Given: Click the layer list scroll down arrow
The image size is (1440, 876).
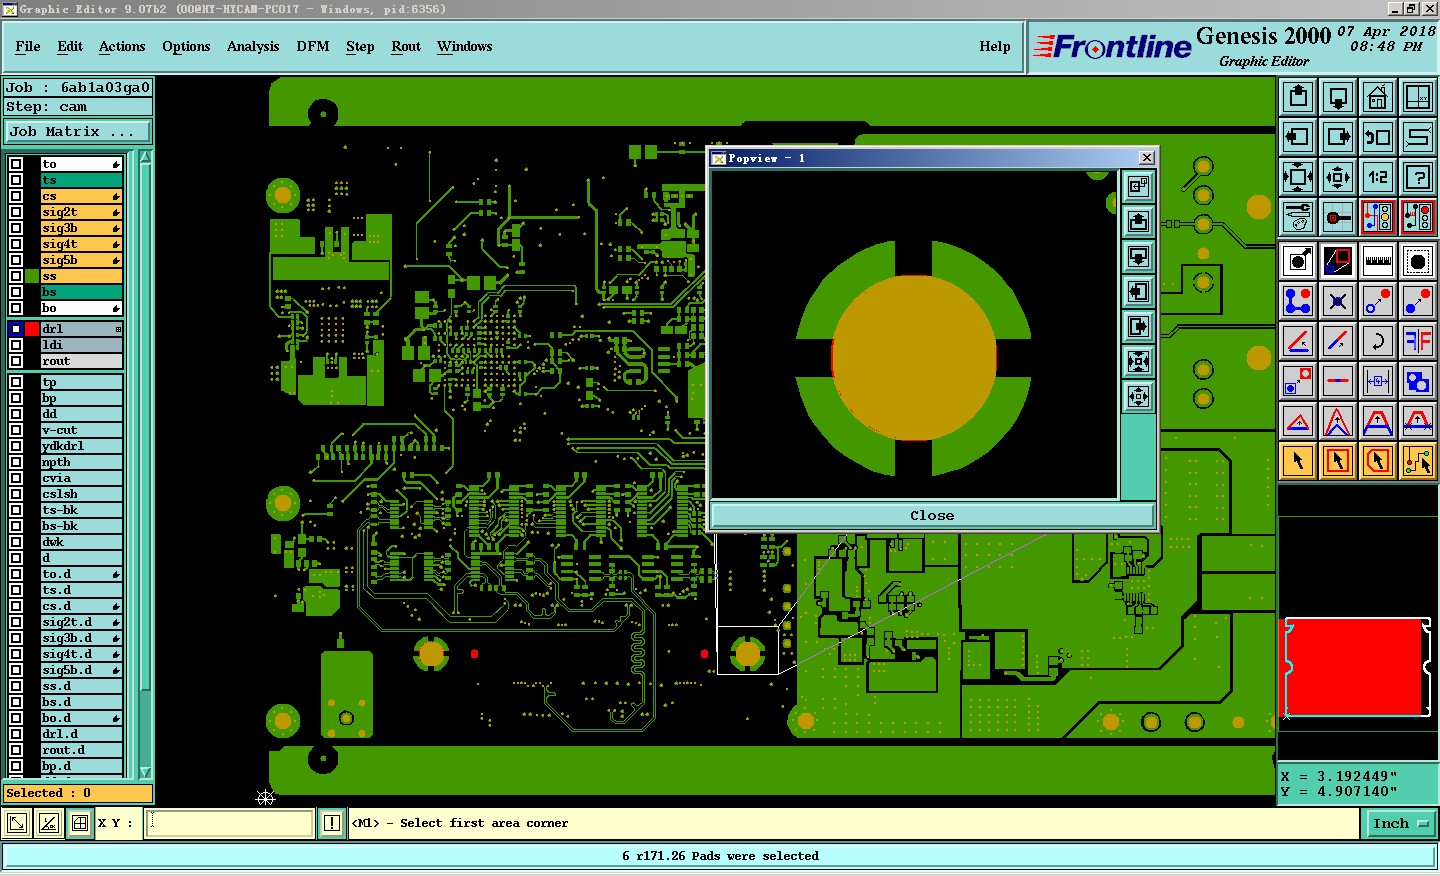Looking at the screenshot, I should coord(146,772).
